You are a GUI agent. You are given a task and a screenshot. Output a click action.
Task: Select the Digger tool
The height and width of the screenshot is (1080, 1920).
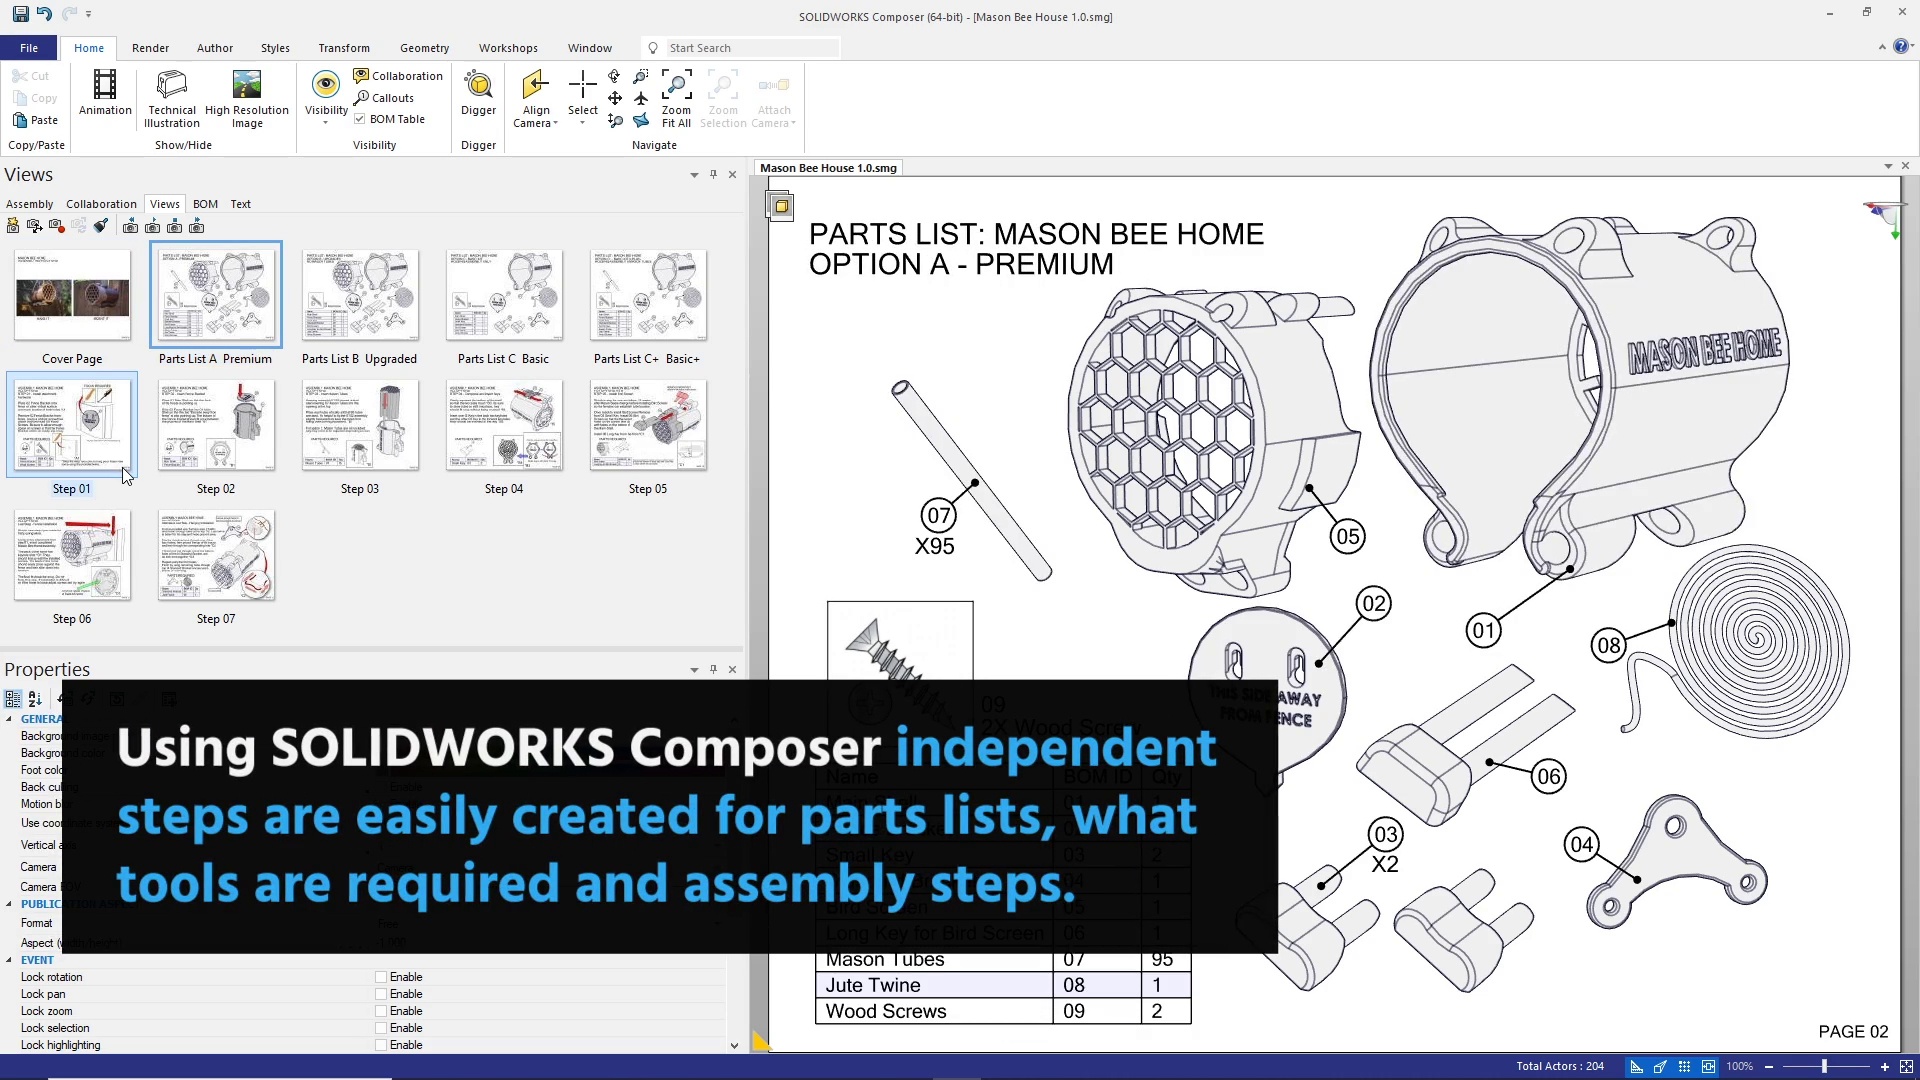click(x=478, y=95)
